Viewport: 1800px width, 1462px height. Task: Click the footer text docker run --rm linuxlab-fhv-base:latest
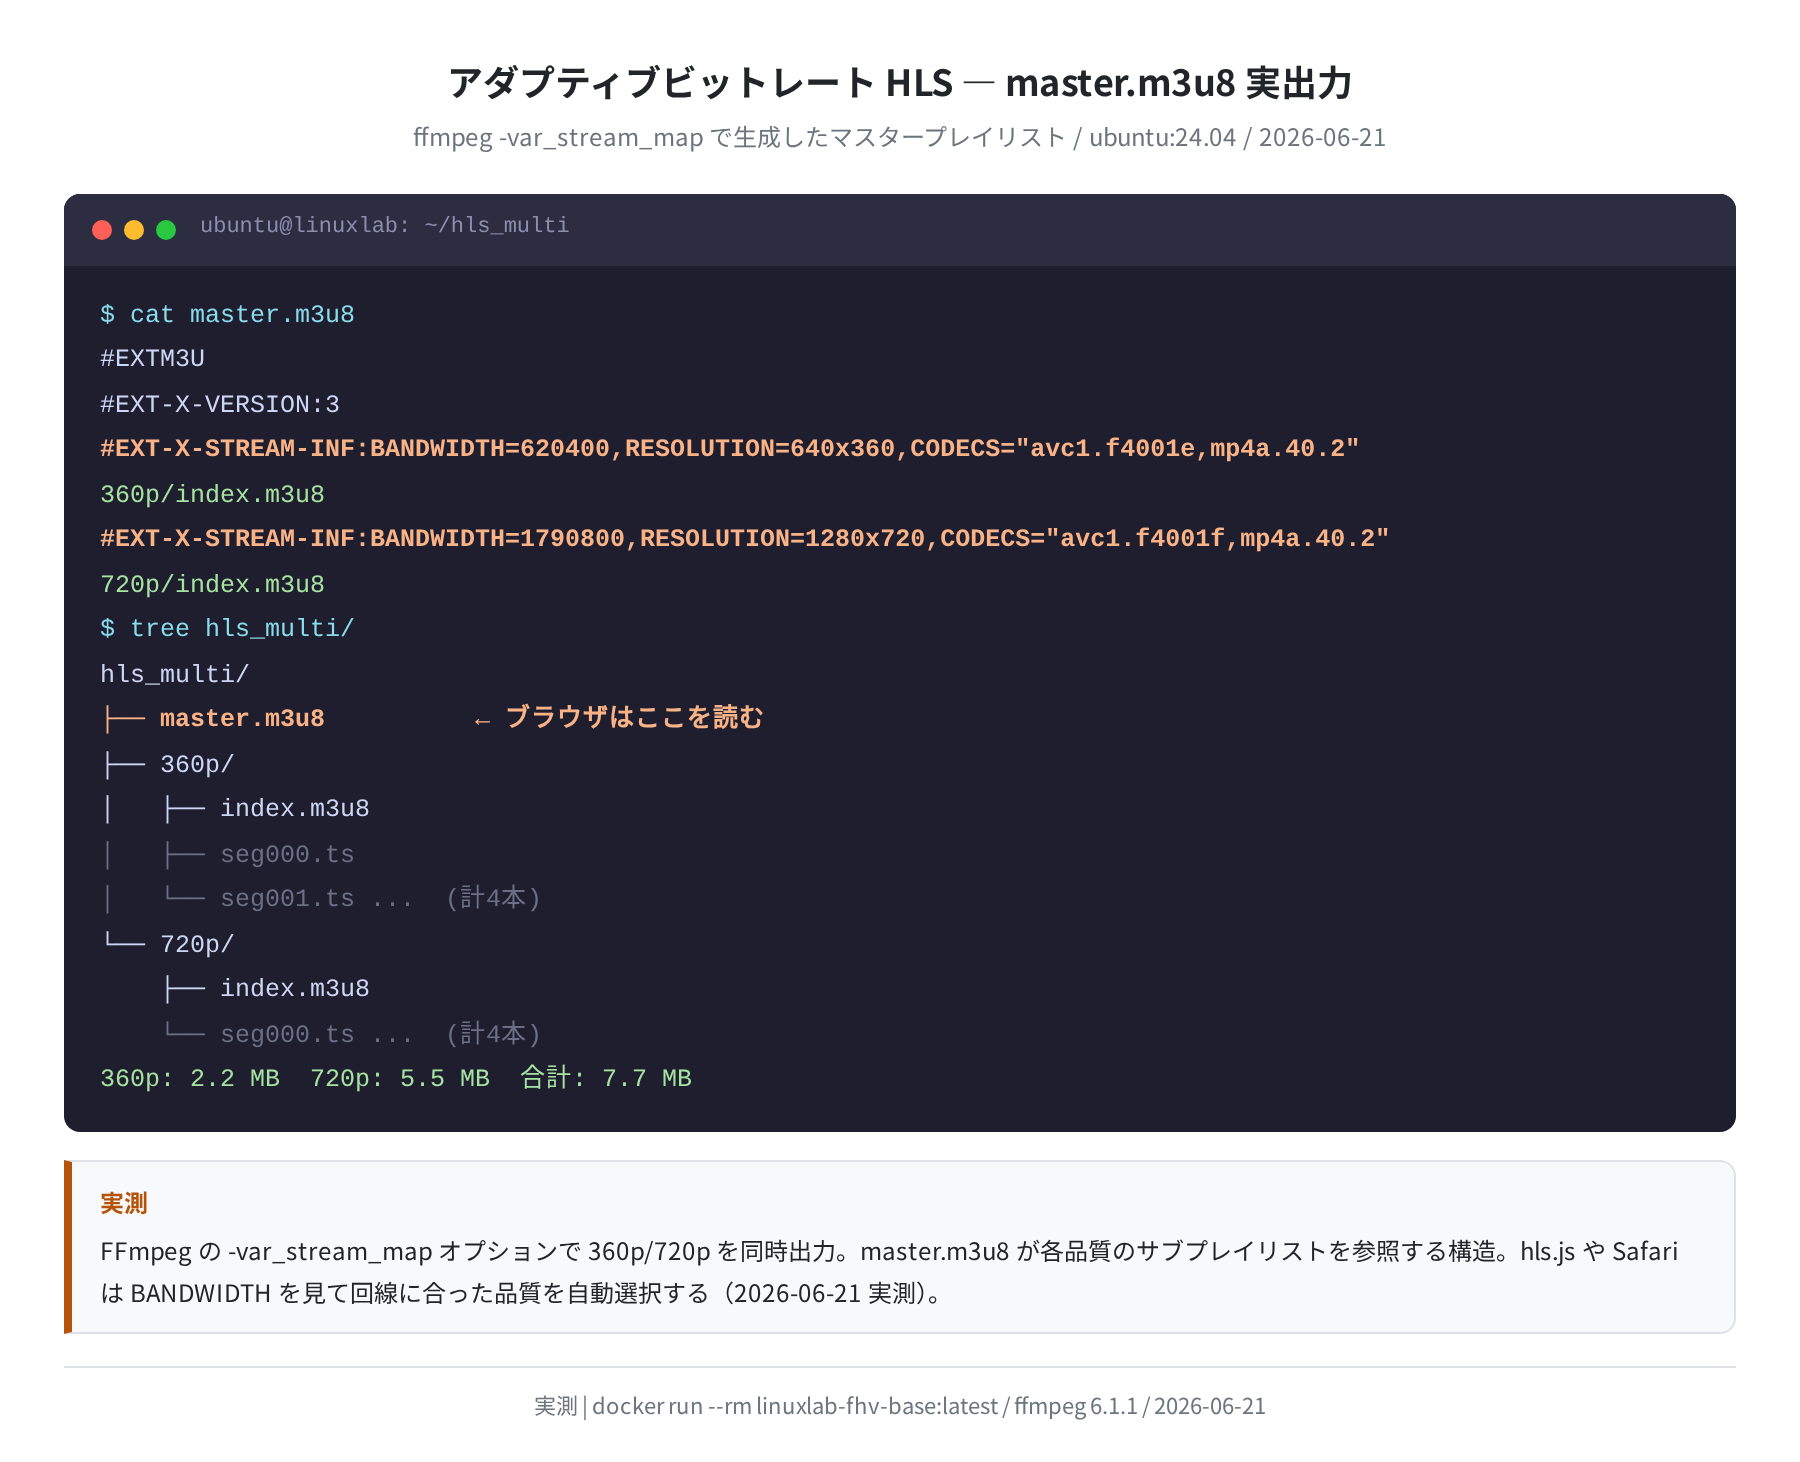(795, 1406)
